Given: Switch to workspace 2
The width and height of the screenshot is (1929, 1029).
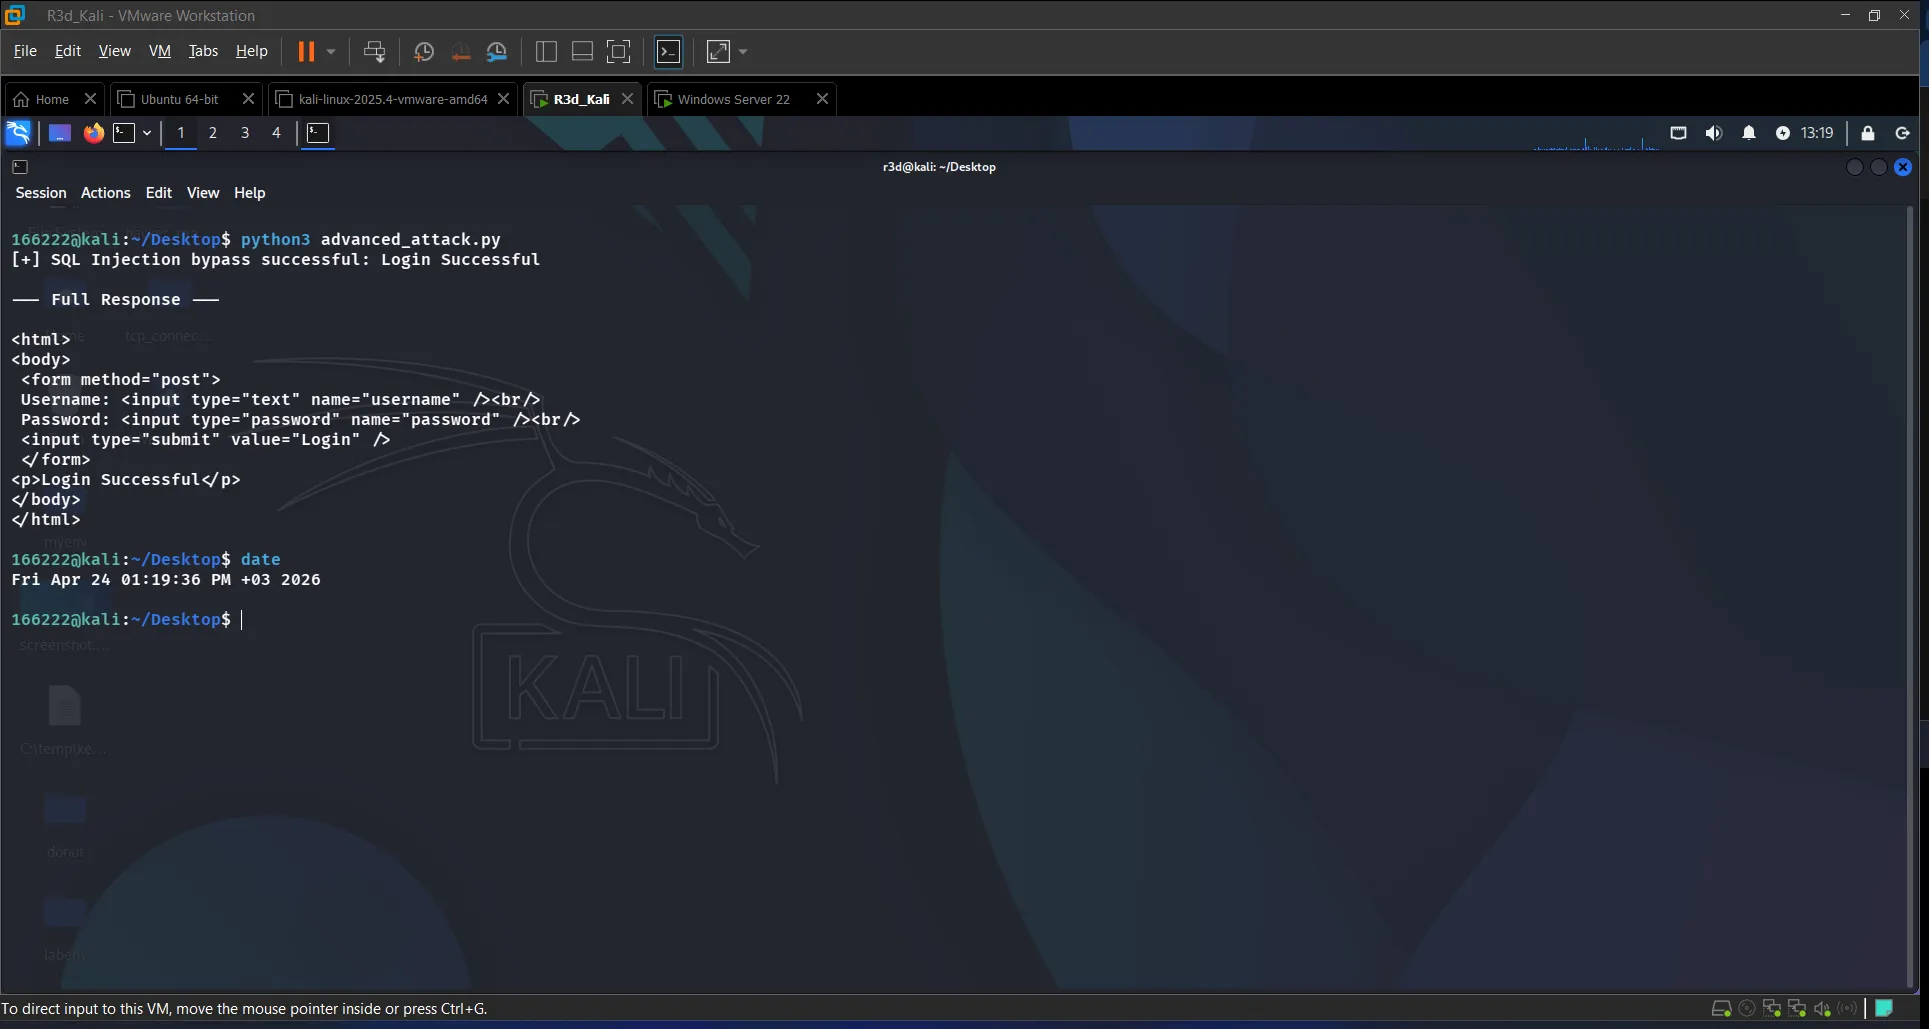Looking at the screenshot, I should tap(212, 133).
